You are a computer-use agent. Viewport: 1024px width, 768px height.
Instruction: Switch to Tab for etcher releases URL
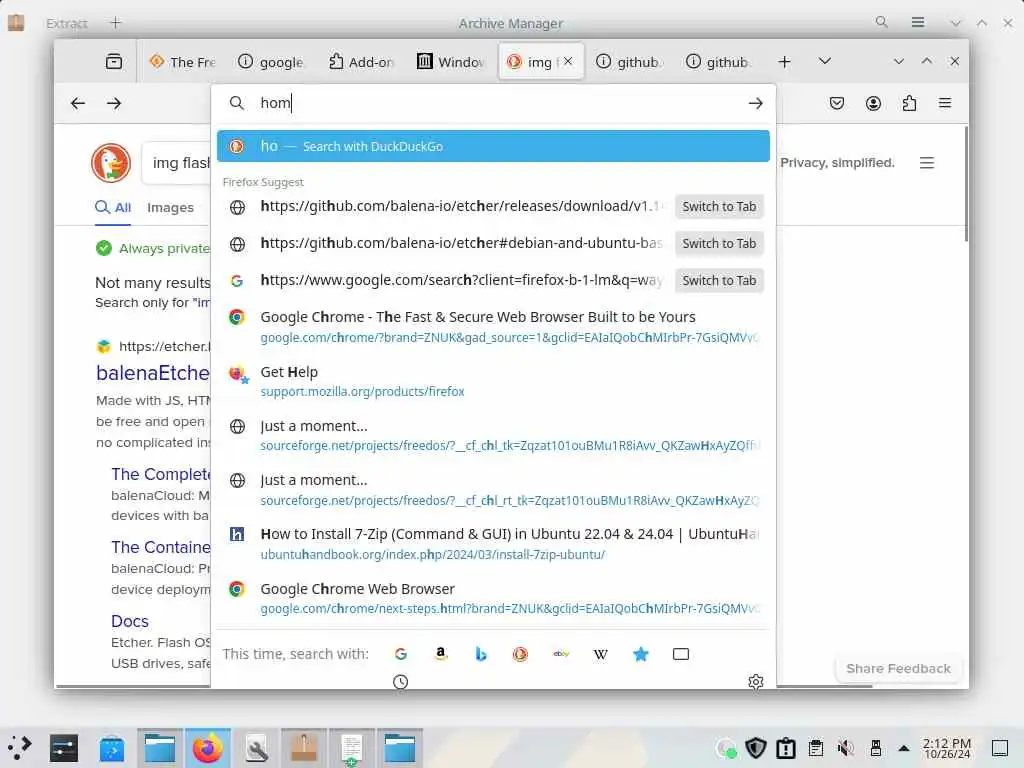[x=719, y=206]
